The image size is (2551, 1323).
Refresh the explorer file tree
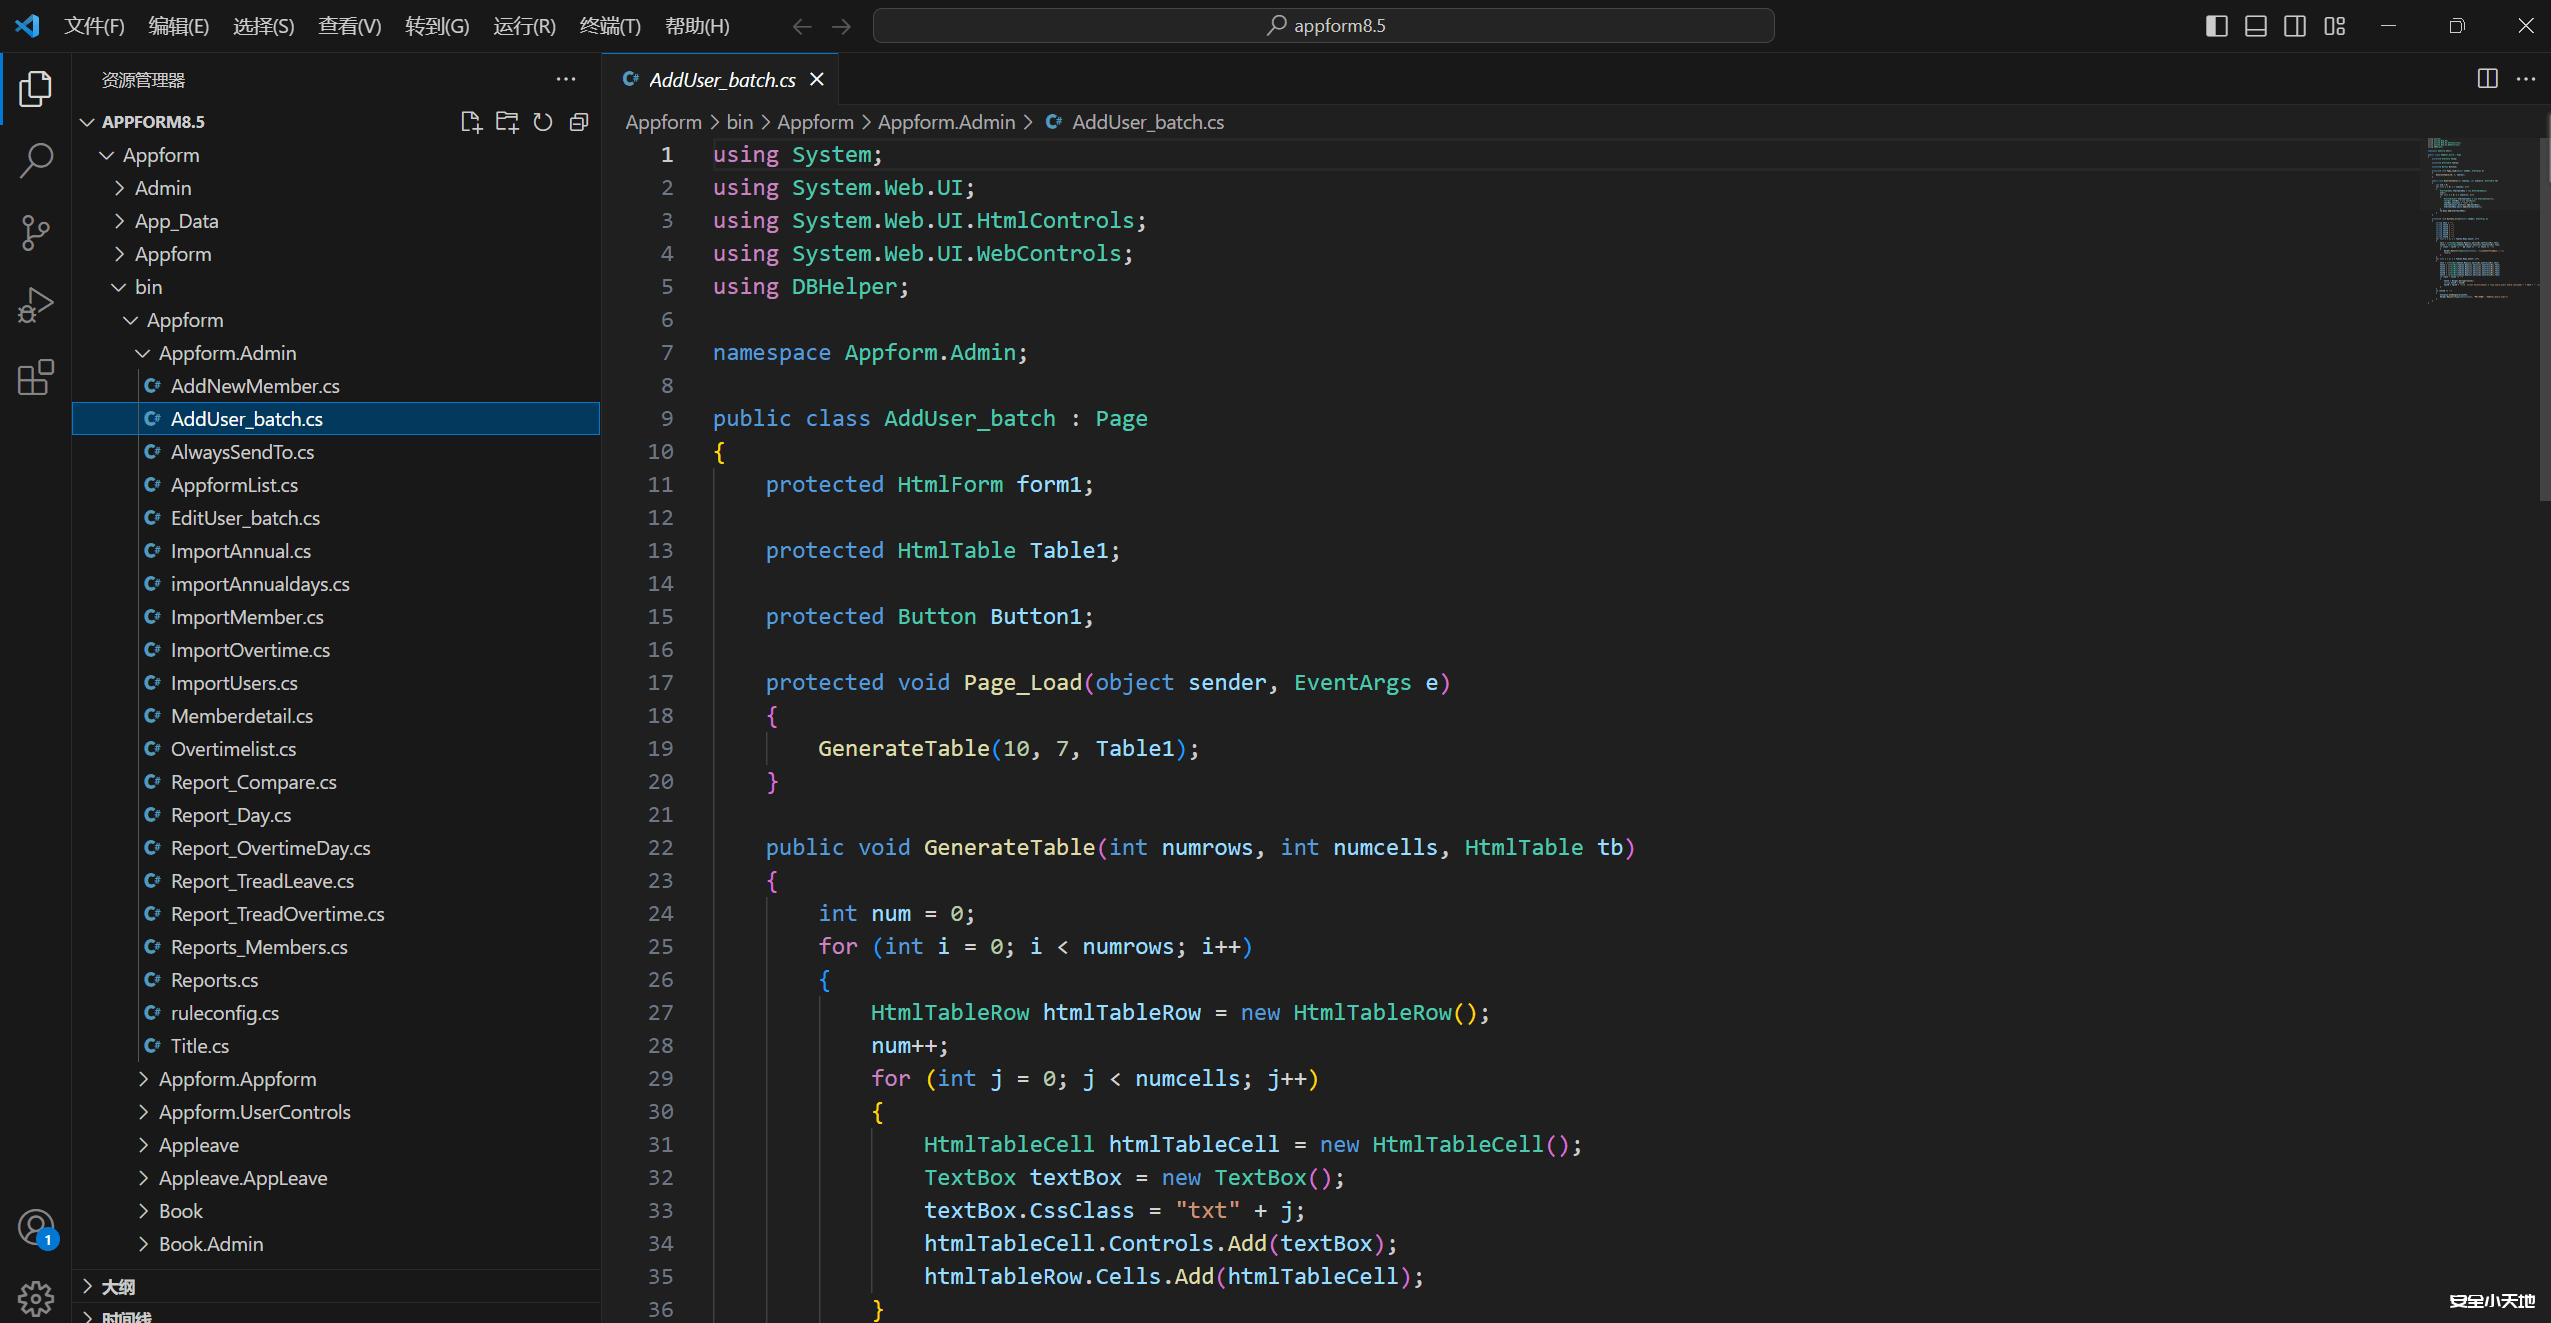point(543,122)
